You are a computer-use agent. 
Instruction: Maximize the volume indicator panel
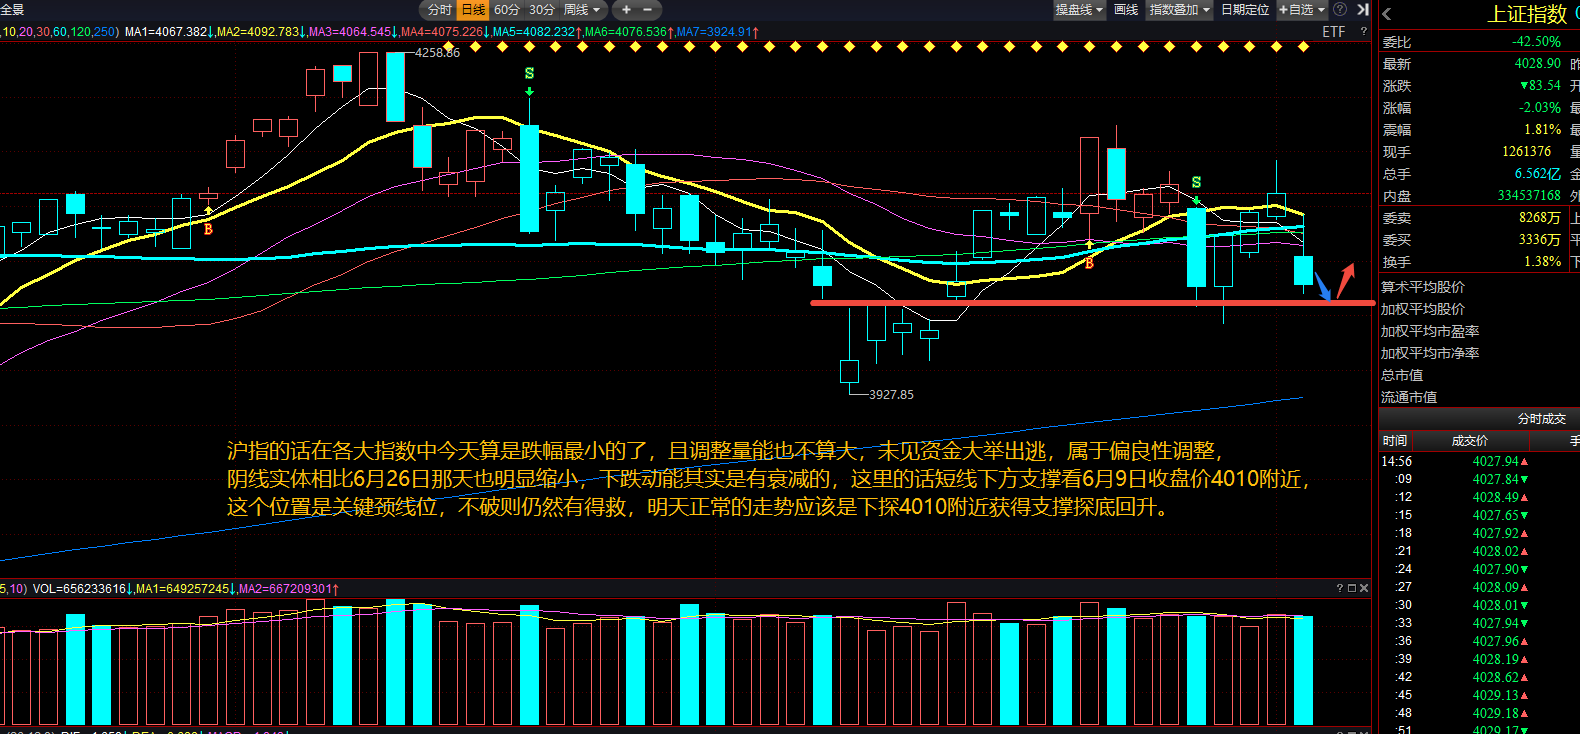click(1352, 588)
